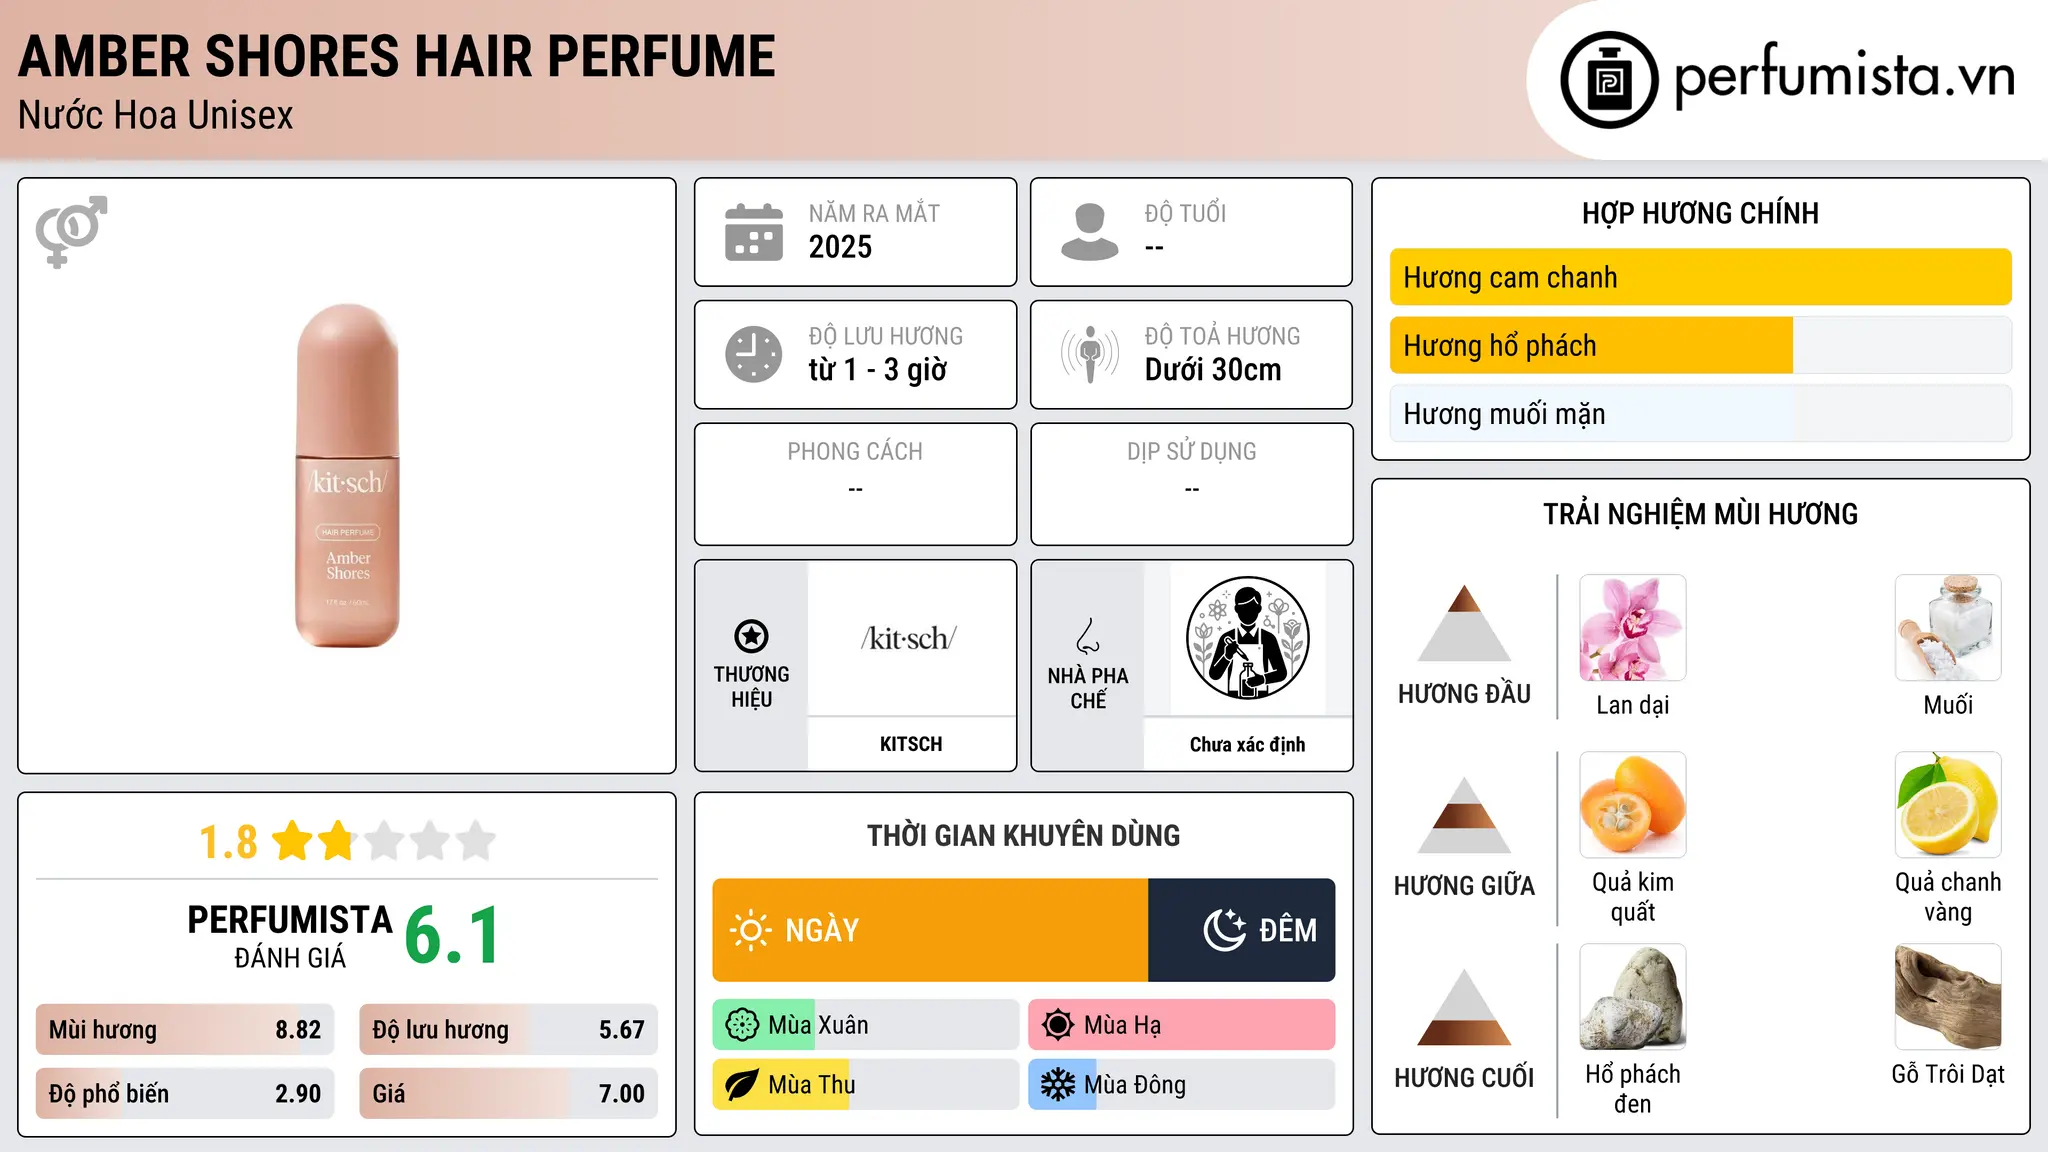Open the Muối salt note image
The height and width of the screenshot is (1152, 2048).
coord(1948,628)
